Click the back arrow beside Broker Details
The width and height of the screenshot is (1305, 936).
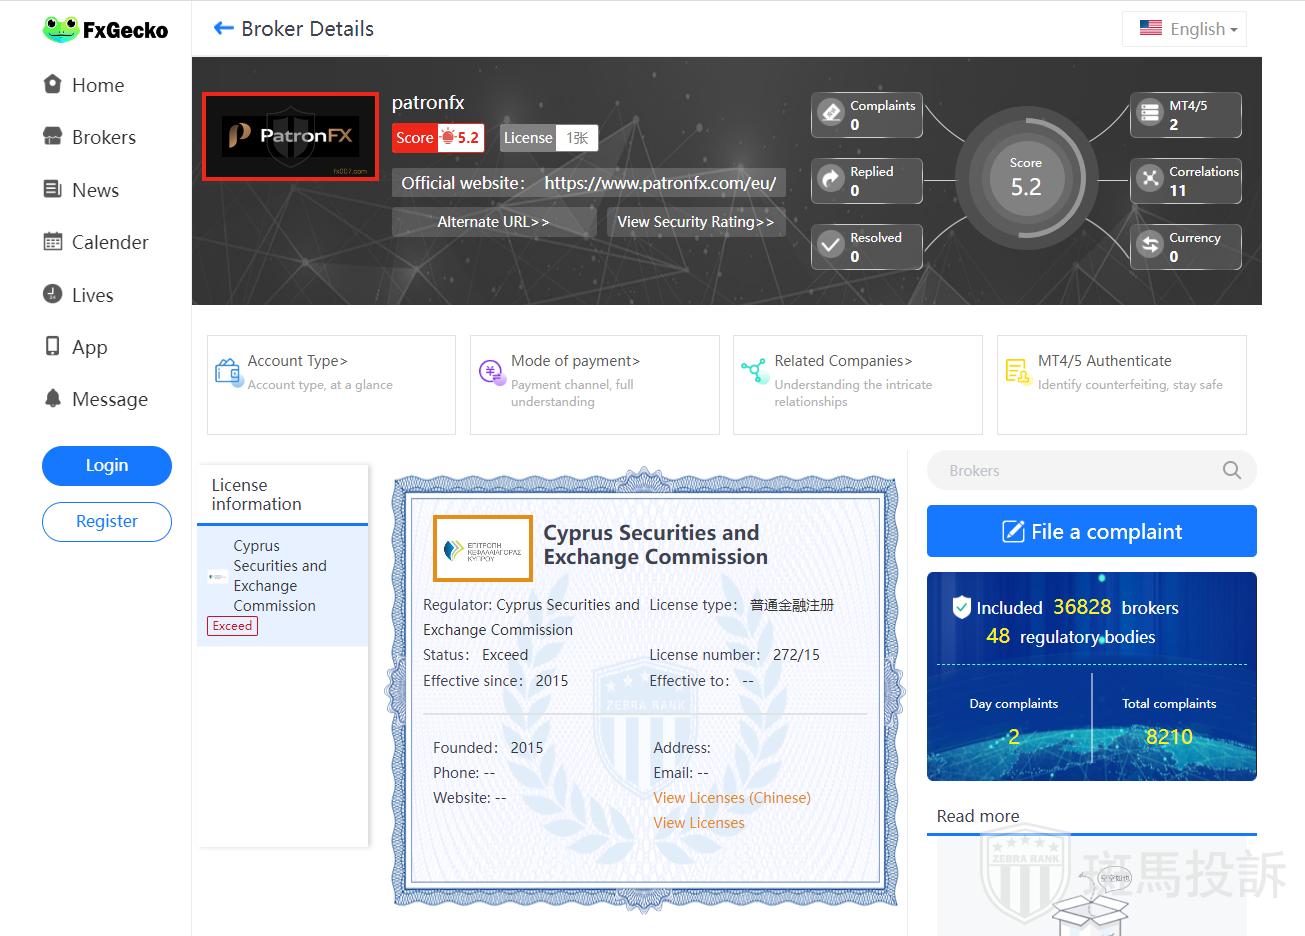(x=223, y=29)
